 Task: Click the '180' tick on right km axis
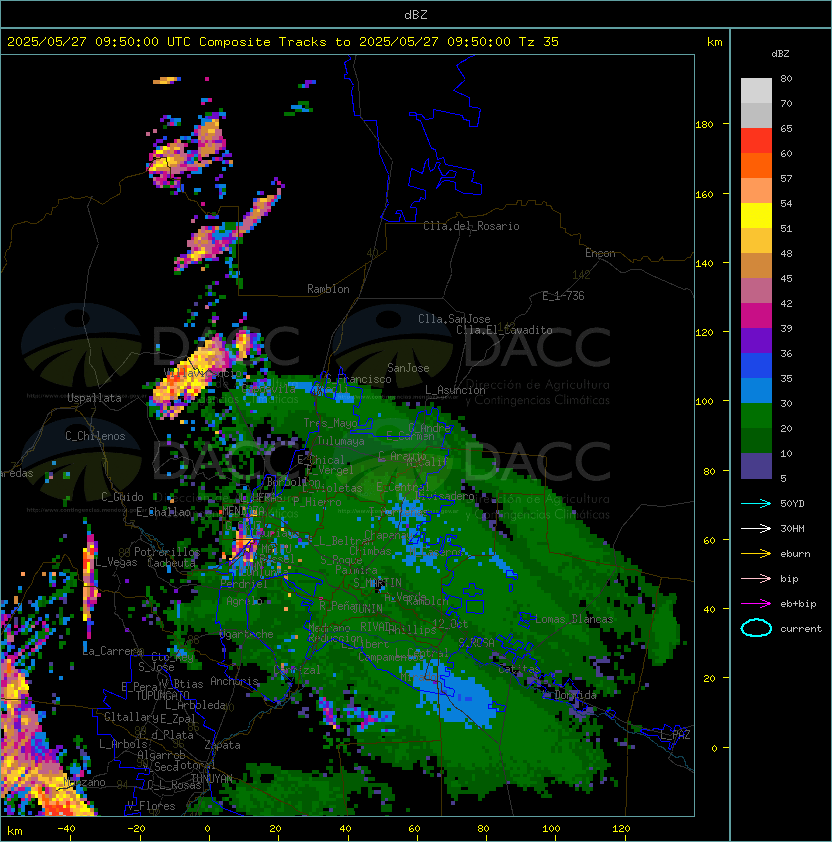coord(704,125)
